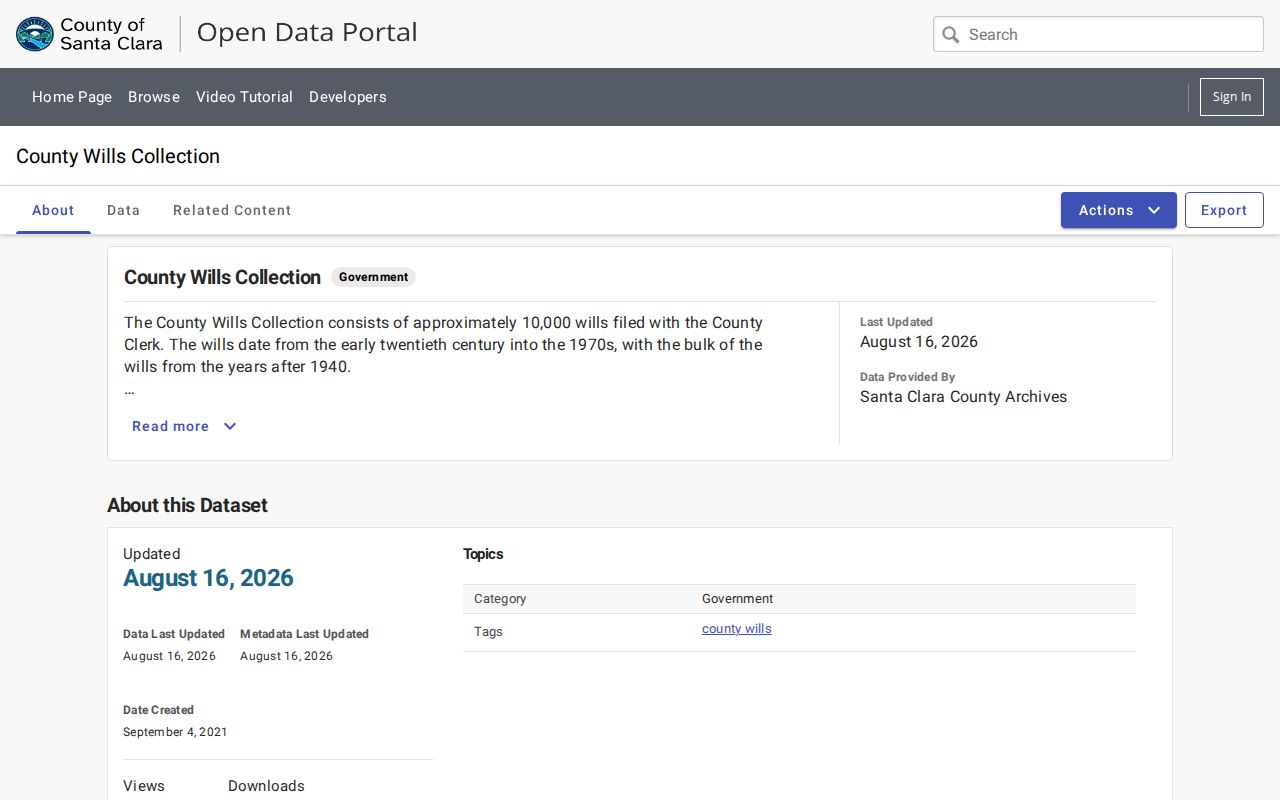Select the About this Dataset heading
This screenshot has width=1280, height=800.
(187, 505)
